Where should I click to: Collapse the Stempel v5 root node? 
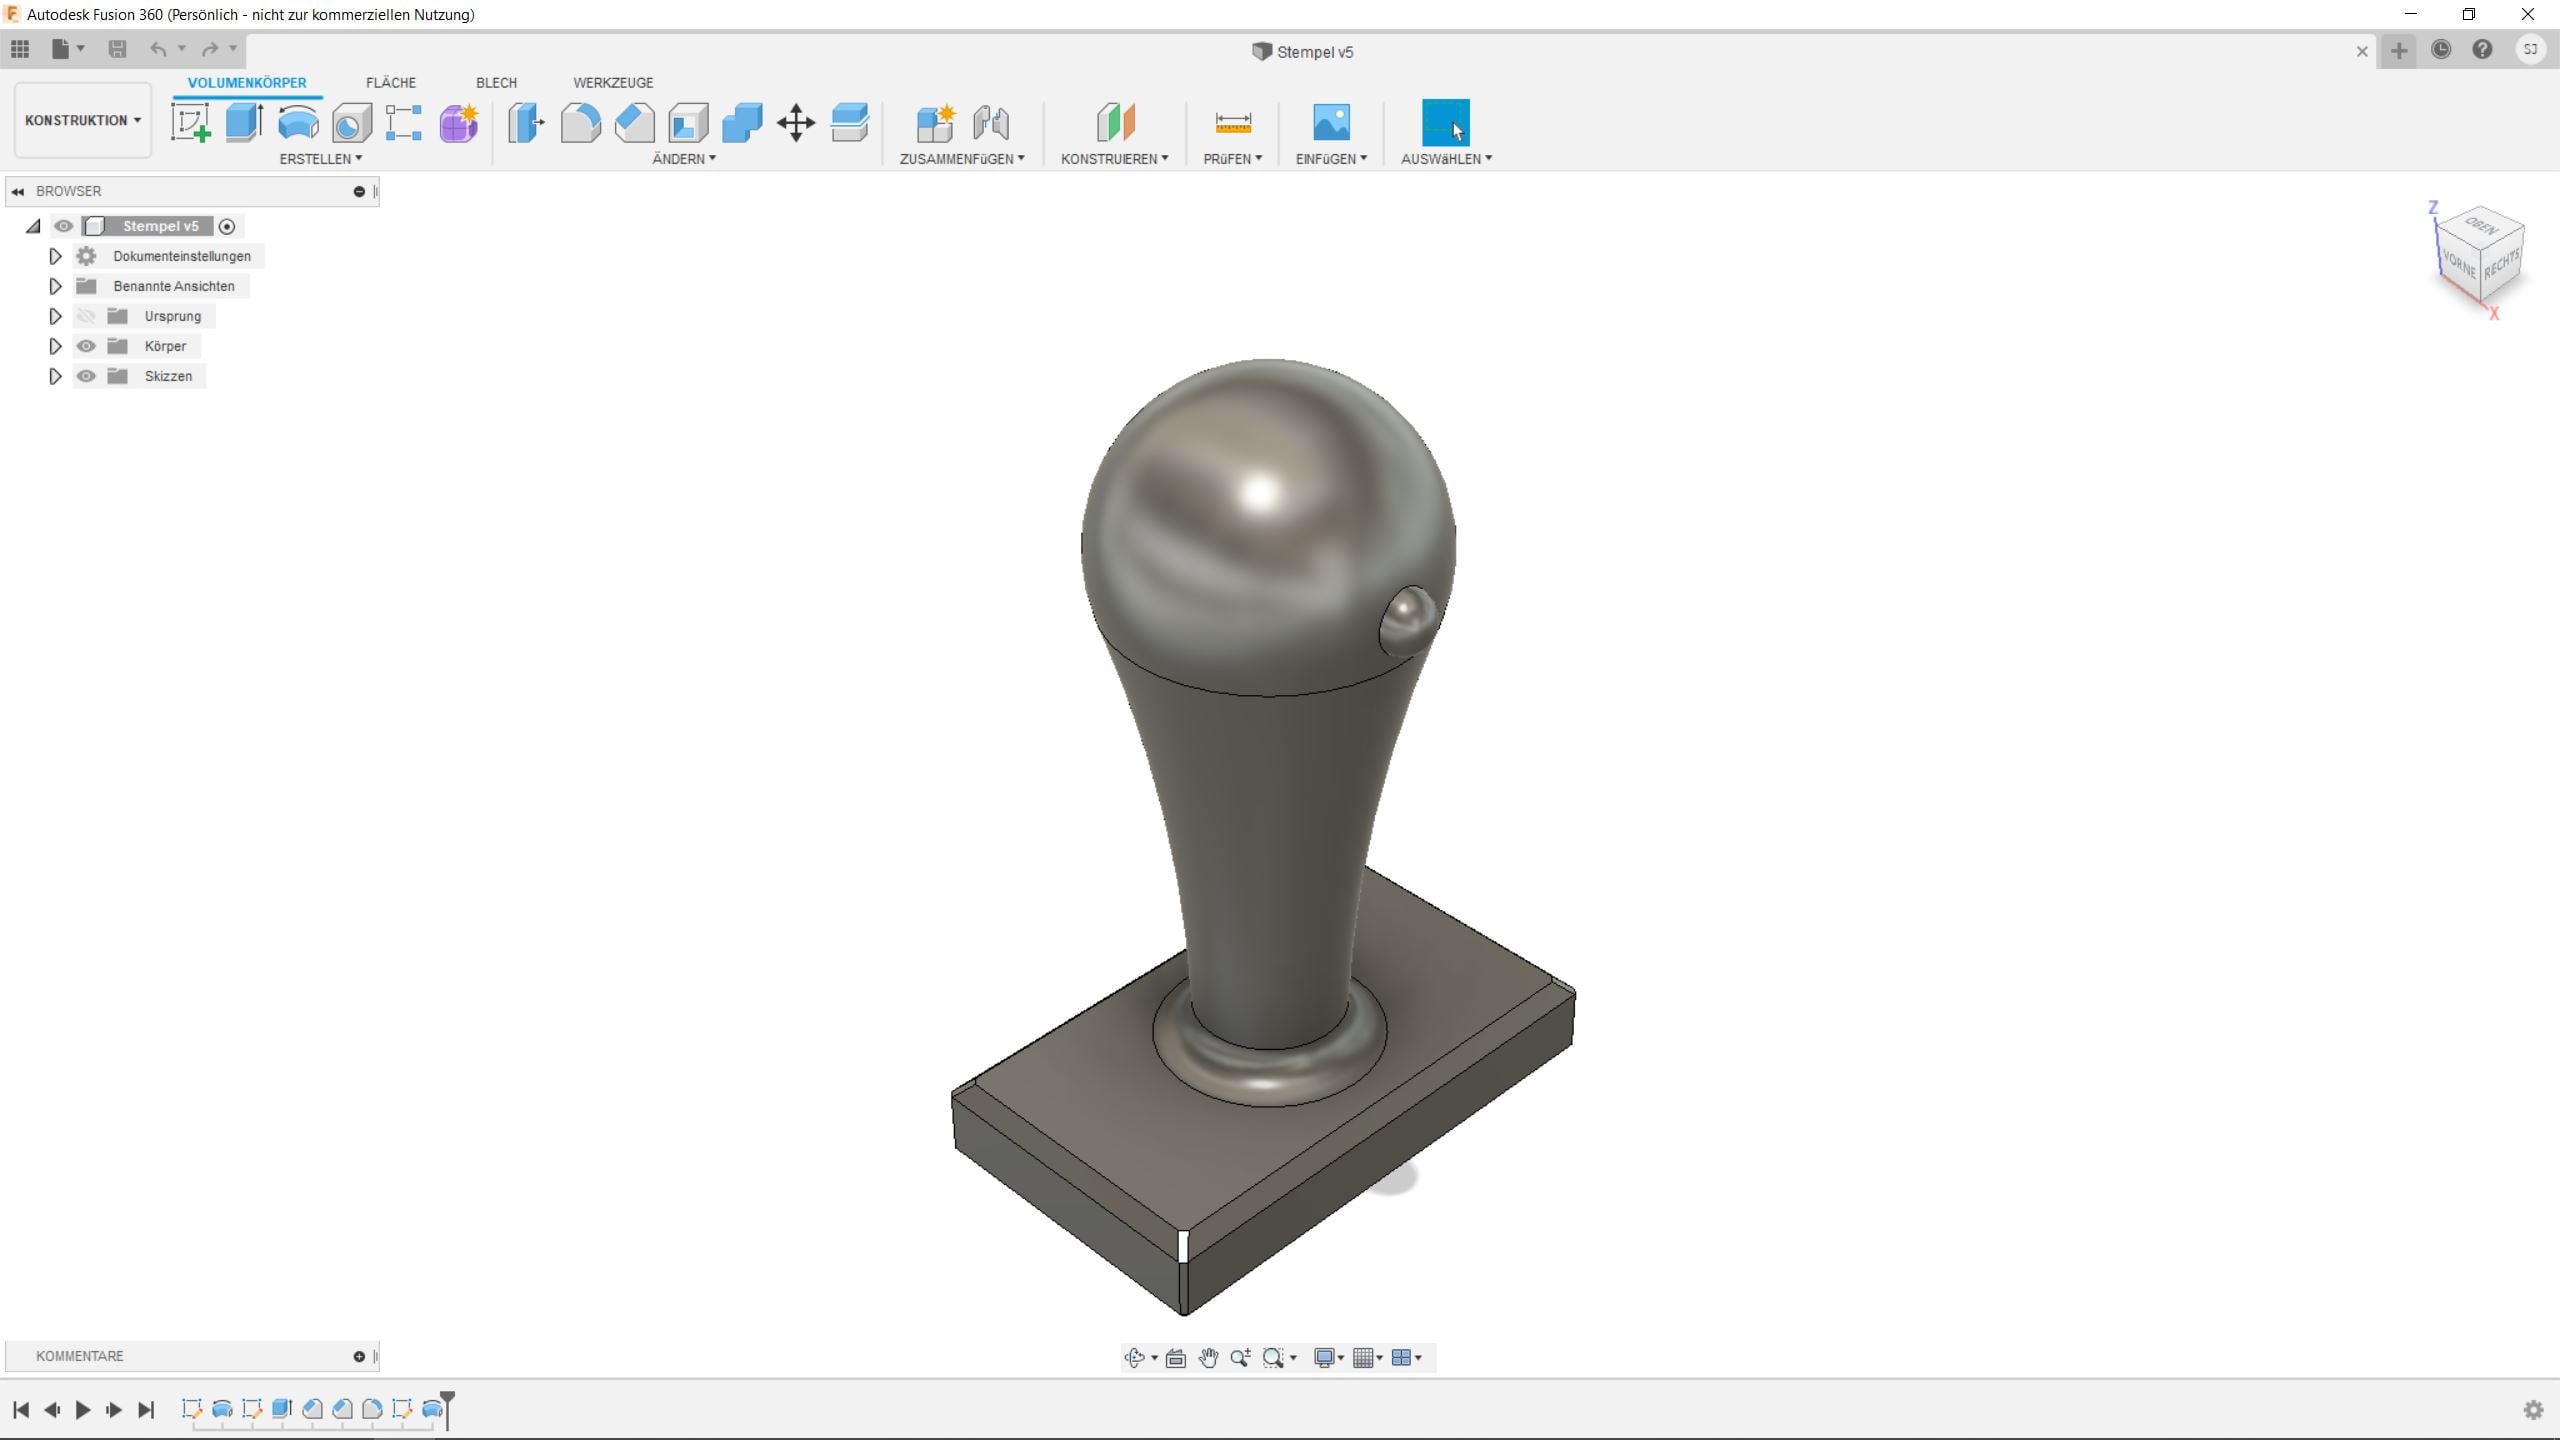(x=33, y=226)
